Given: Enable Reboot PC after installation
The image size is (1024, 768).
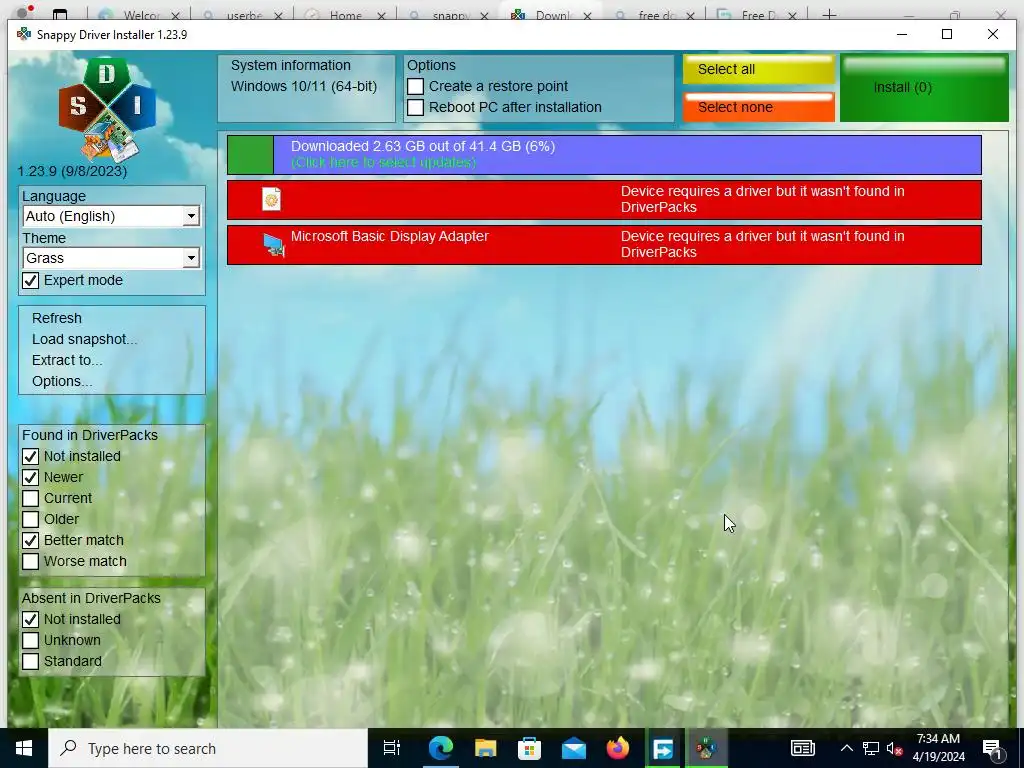Looking at the screenshot, I should 415,107.
